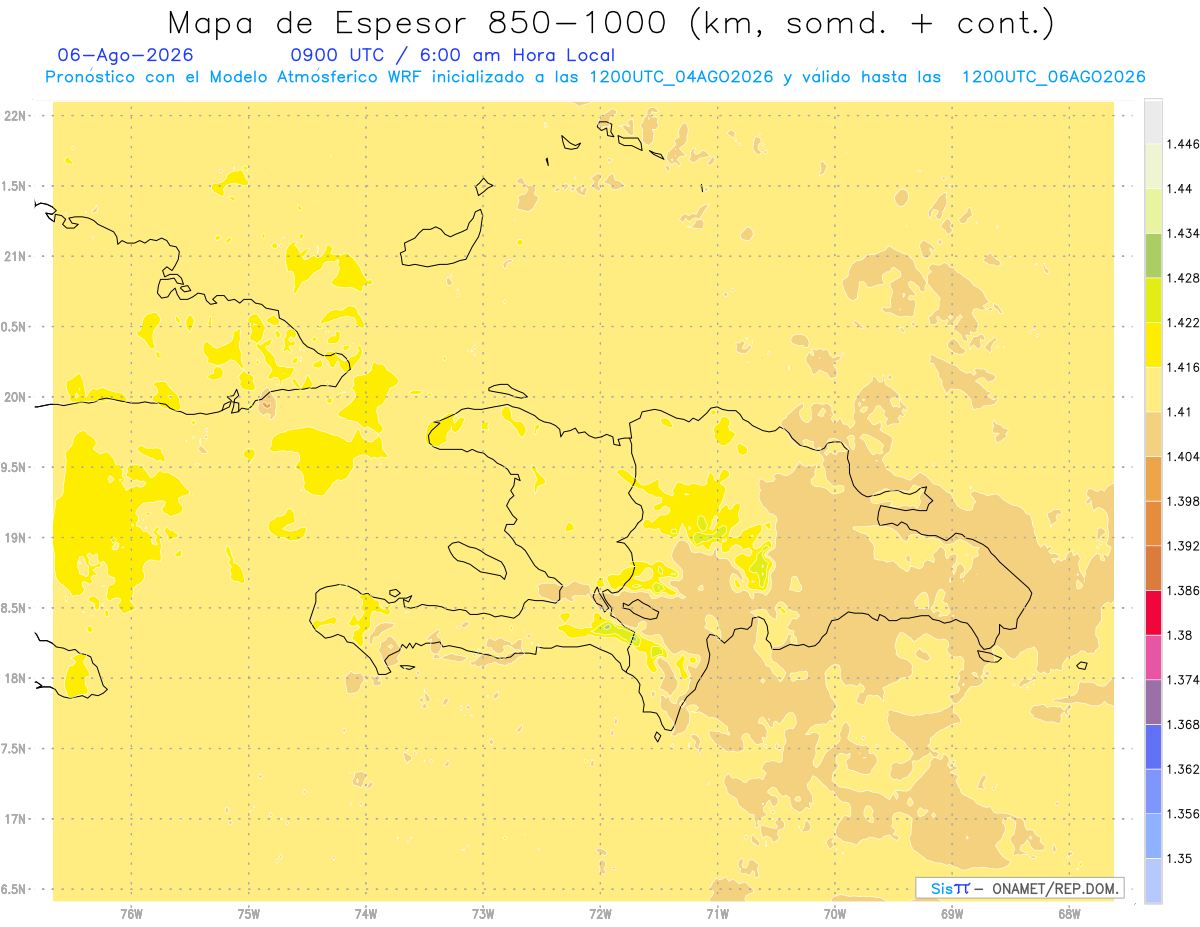Click the colorbar value "1.368"
The width and height of the screenshot is (1200, 927).
pos(1182,725)
